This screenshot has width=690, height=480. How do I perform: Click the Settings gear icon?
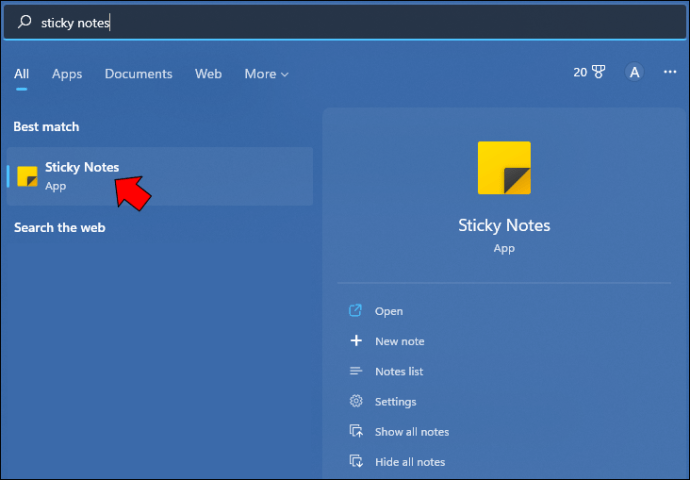point(356,401)
